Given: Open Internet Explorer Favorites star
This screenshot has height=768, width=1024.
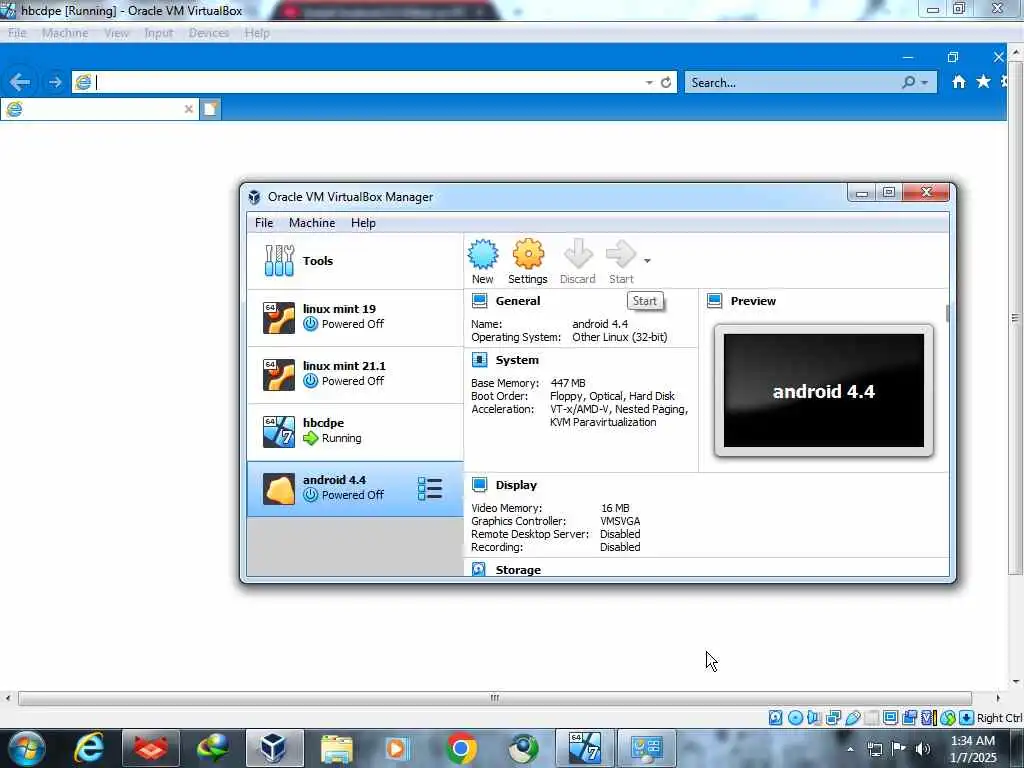Looking at the screenshot, I should 983,82.
